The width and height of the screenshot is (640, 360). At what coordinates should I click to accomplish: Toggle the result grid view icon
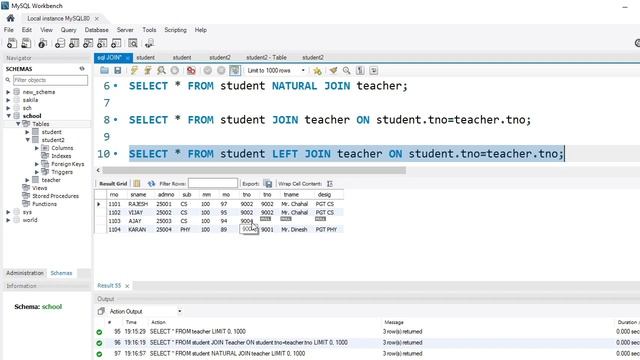point(137,184)
